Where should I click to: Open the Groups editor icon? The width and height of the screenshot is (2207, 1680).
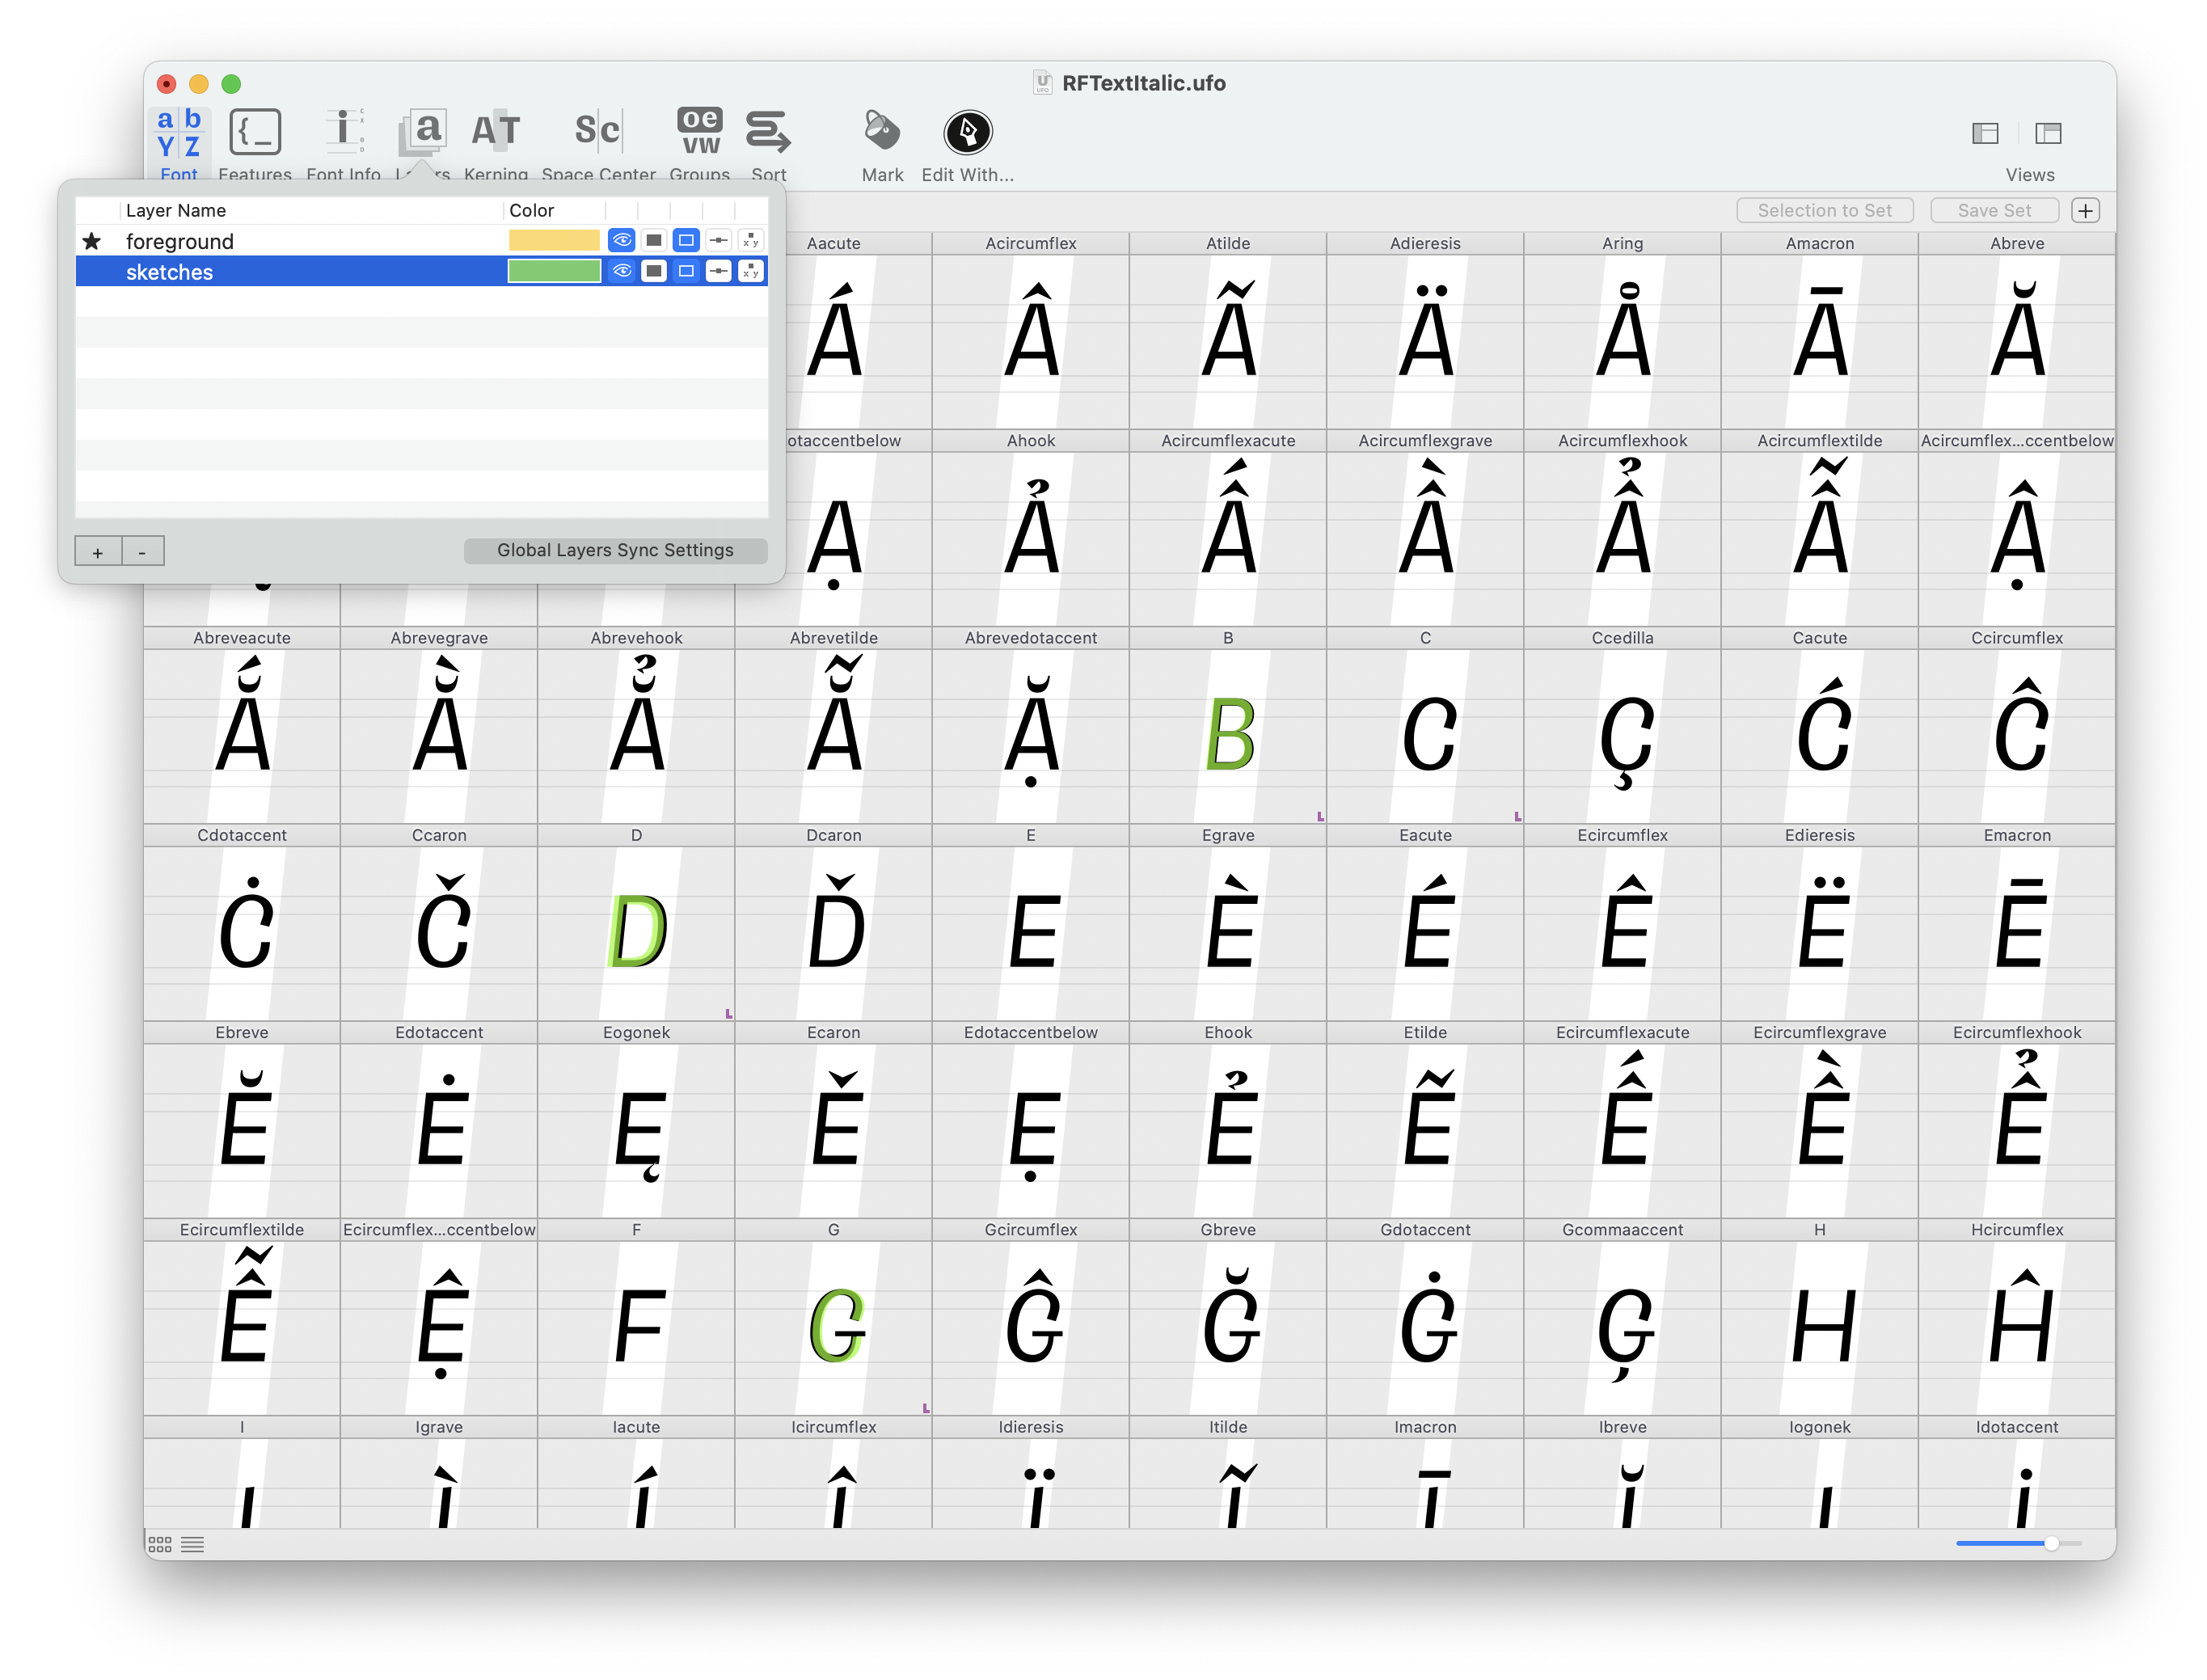699,132
